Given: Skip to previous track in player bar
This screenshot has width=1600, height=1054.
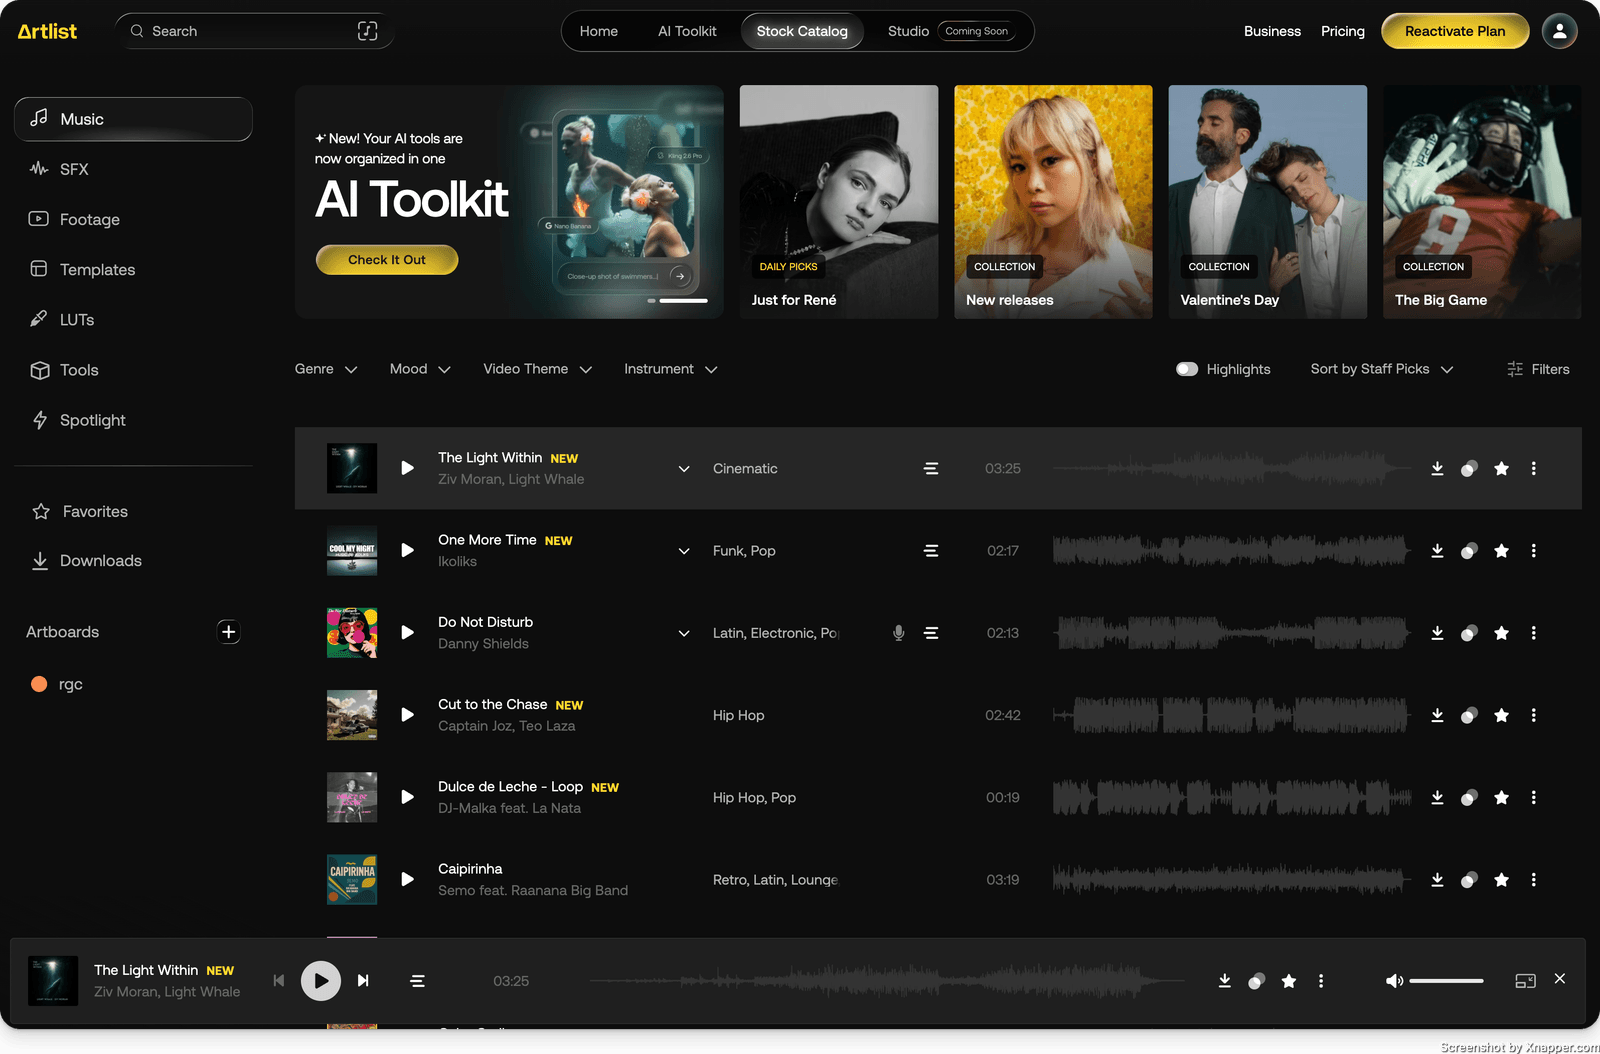Looking at the screenshot, I should (279, 981).
